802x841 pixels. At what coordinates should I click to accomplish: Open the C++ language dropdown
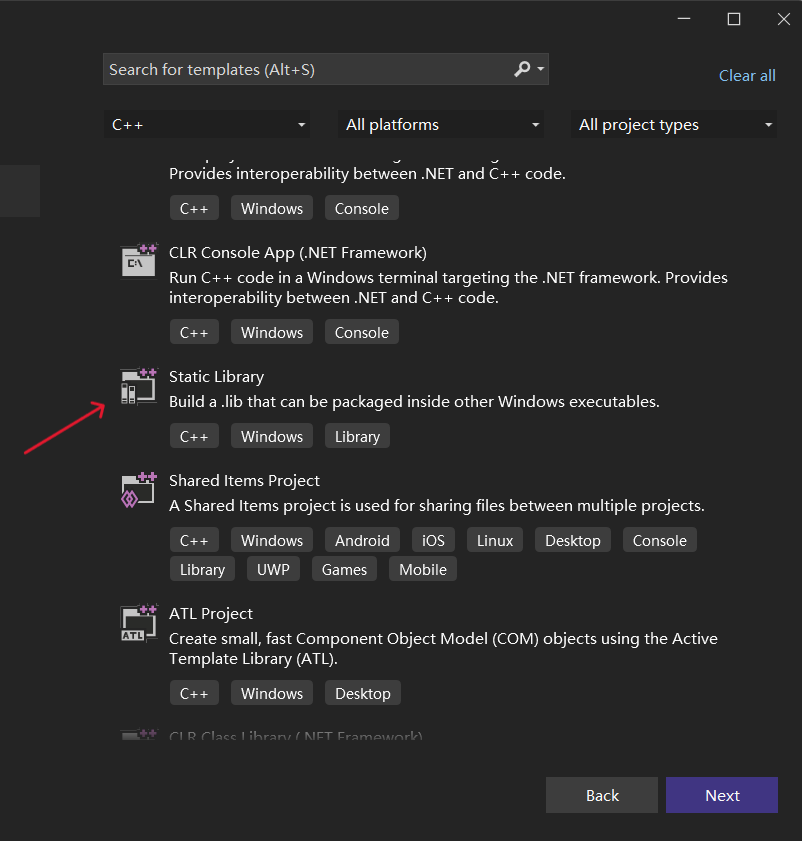click(207, 124)
